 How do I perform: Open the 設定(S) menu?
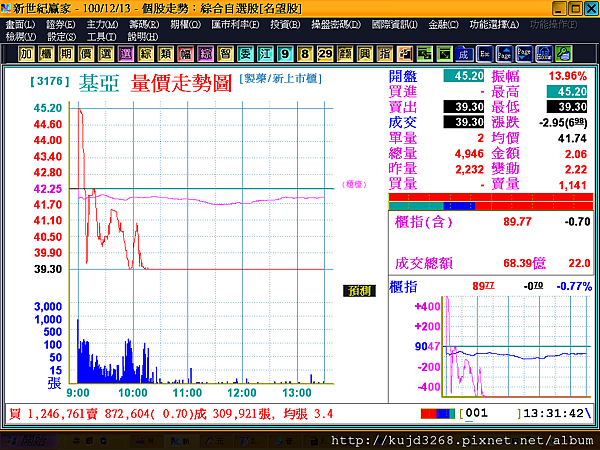pos(62,37)
